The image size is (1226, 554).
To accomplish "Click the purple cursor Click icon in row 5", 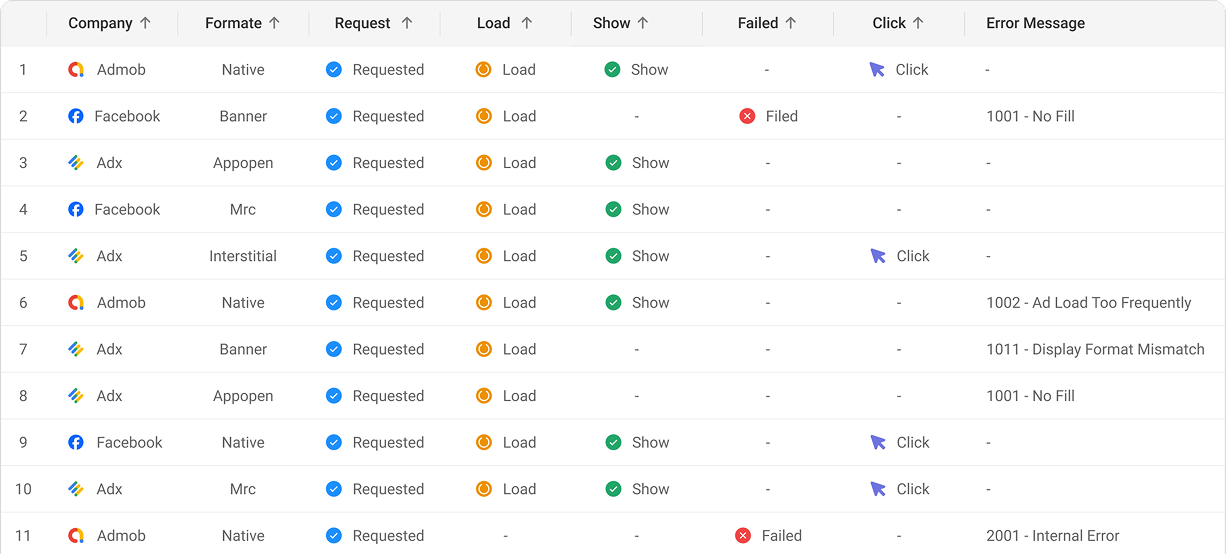I will pos(877,256).
